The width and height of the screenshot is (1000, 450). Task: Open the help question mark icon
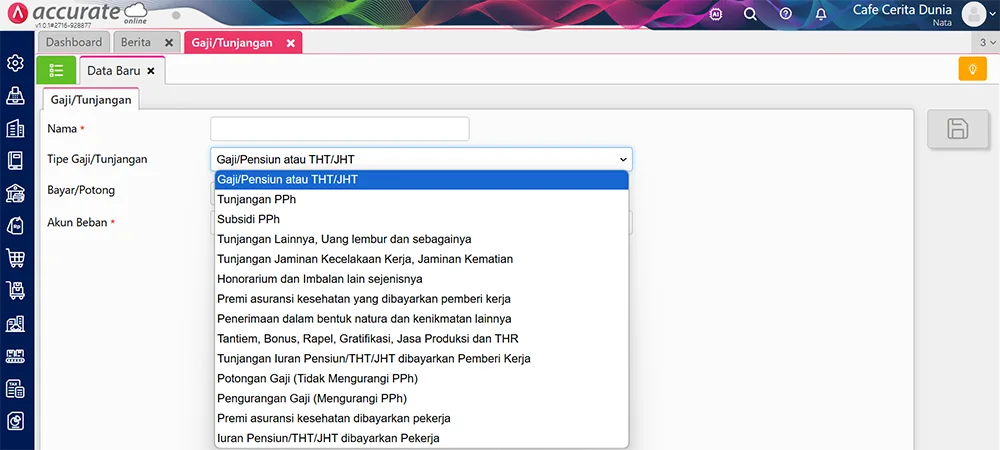(x=785, y=14)
